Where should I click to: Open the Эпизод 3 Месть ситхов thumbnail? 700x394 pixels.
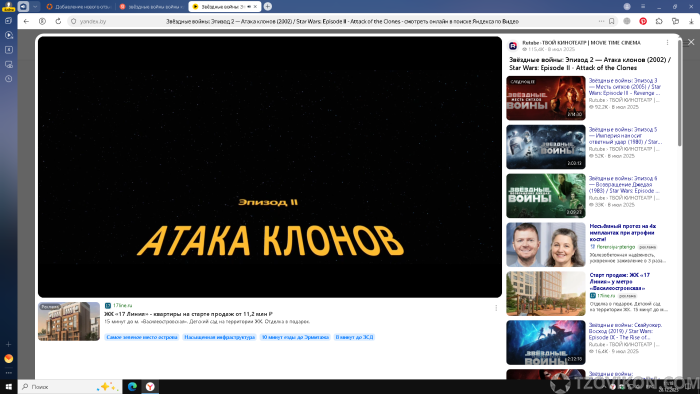(546, 98)
